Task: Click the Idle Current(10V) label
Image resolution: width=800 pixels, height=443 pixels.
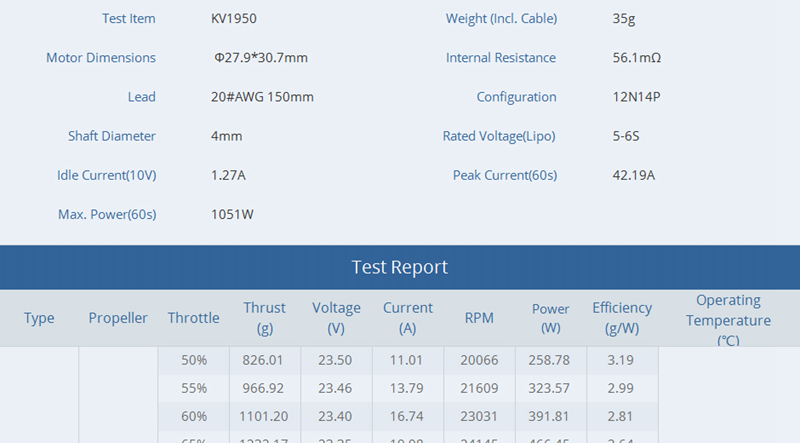Action: point(106,175)
